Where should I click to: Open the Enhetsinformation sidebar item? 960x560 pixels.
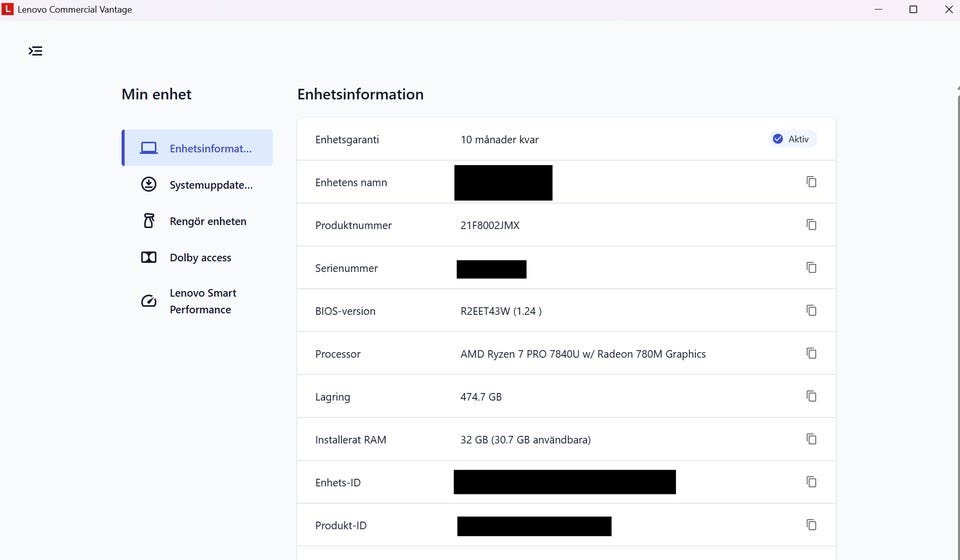point(197,148)
